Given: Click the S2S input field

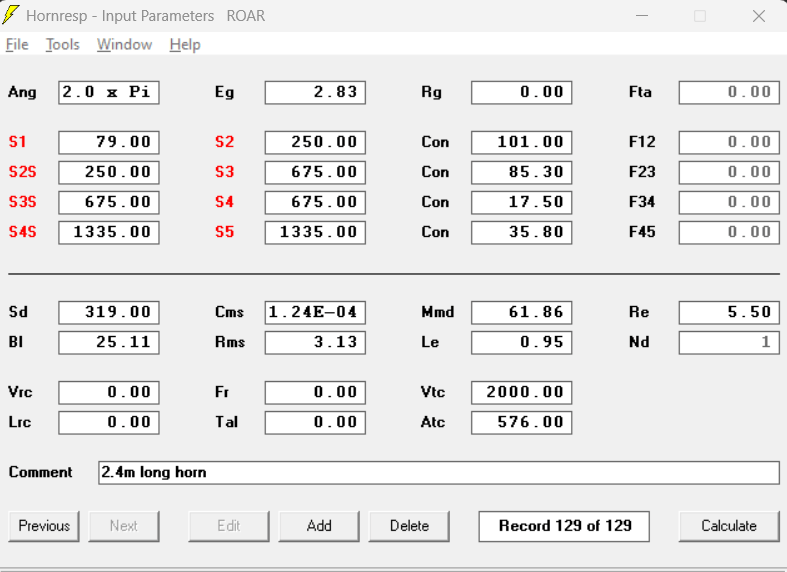Looking at the screenshot, I should point(109,173).
